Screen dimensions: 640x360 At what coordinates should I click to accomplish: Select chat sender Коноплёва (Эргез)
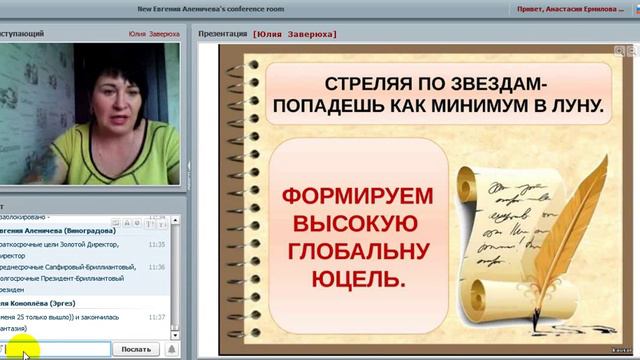pos(38,303)
